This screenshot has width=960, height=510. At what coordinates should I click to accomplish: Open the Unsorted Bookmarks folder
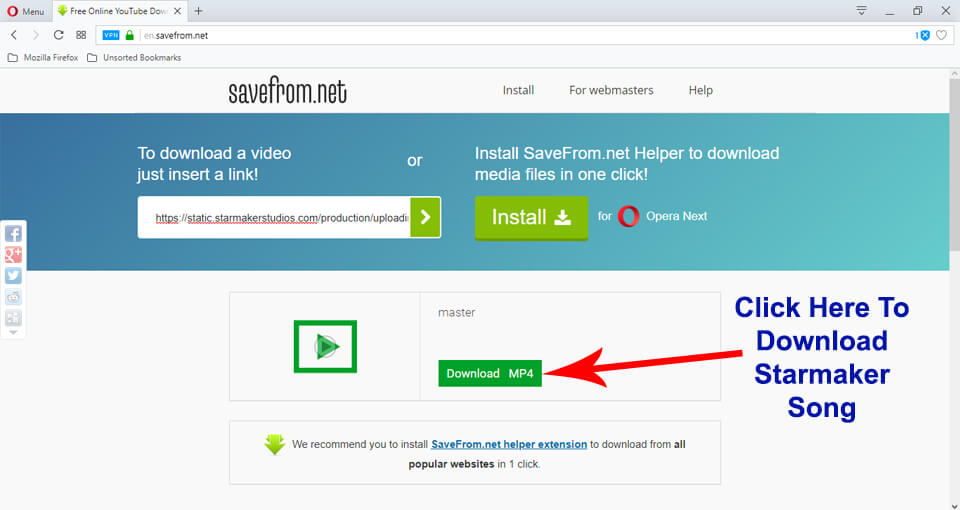pos(134,58)
